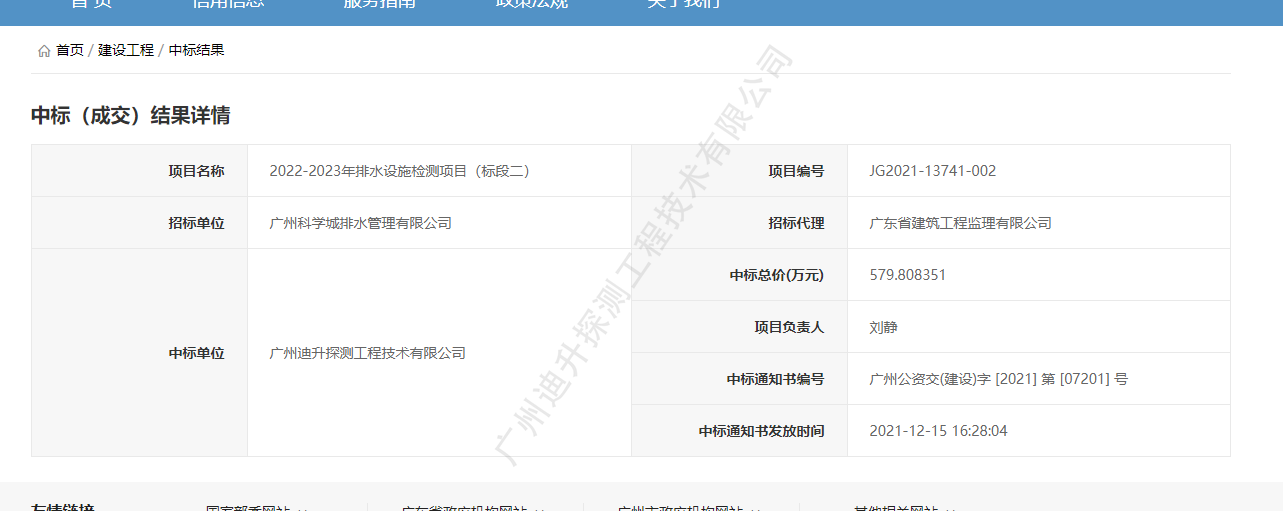Click winning bidder 广州迪升探测工程技术有限公司
The height and width of the screenshot is (511, 1283).
click(x=367, y=353)
